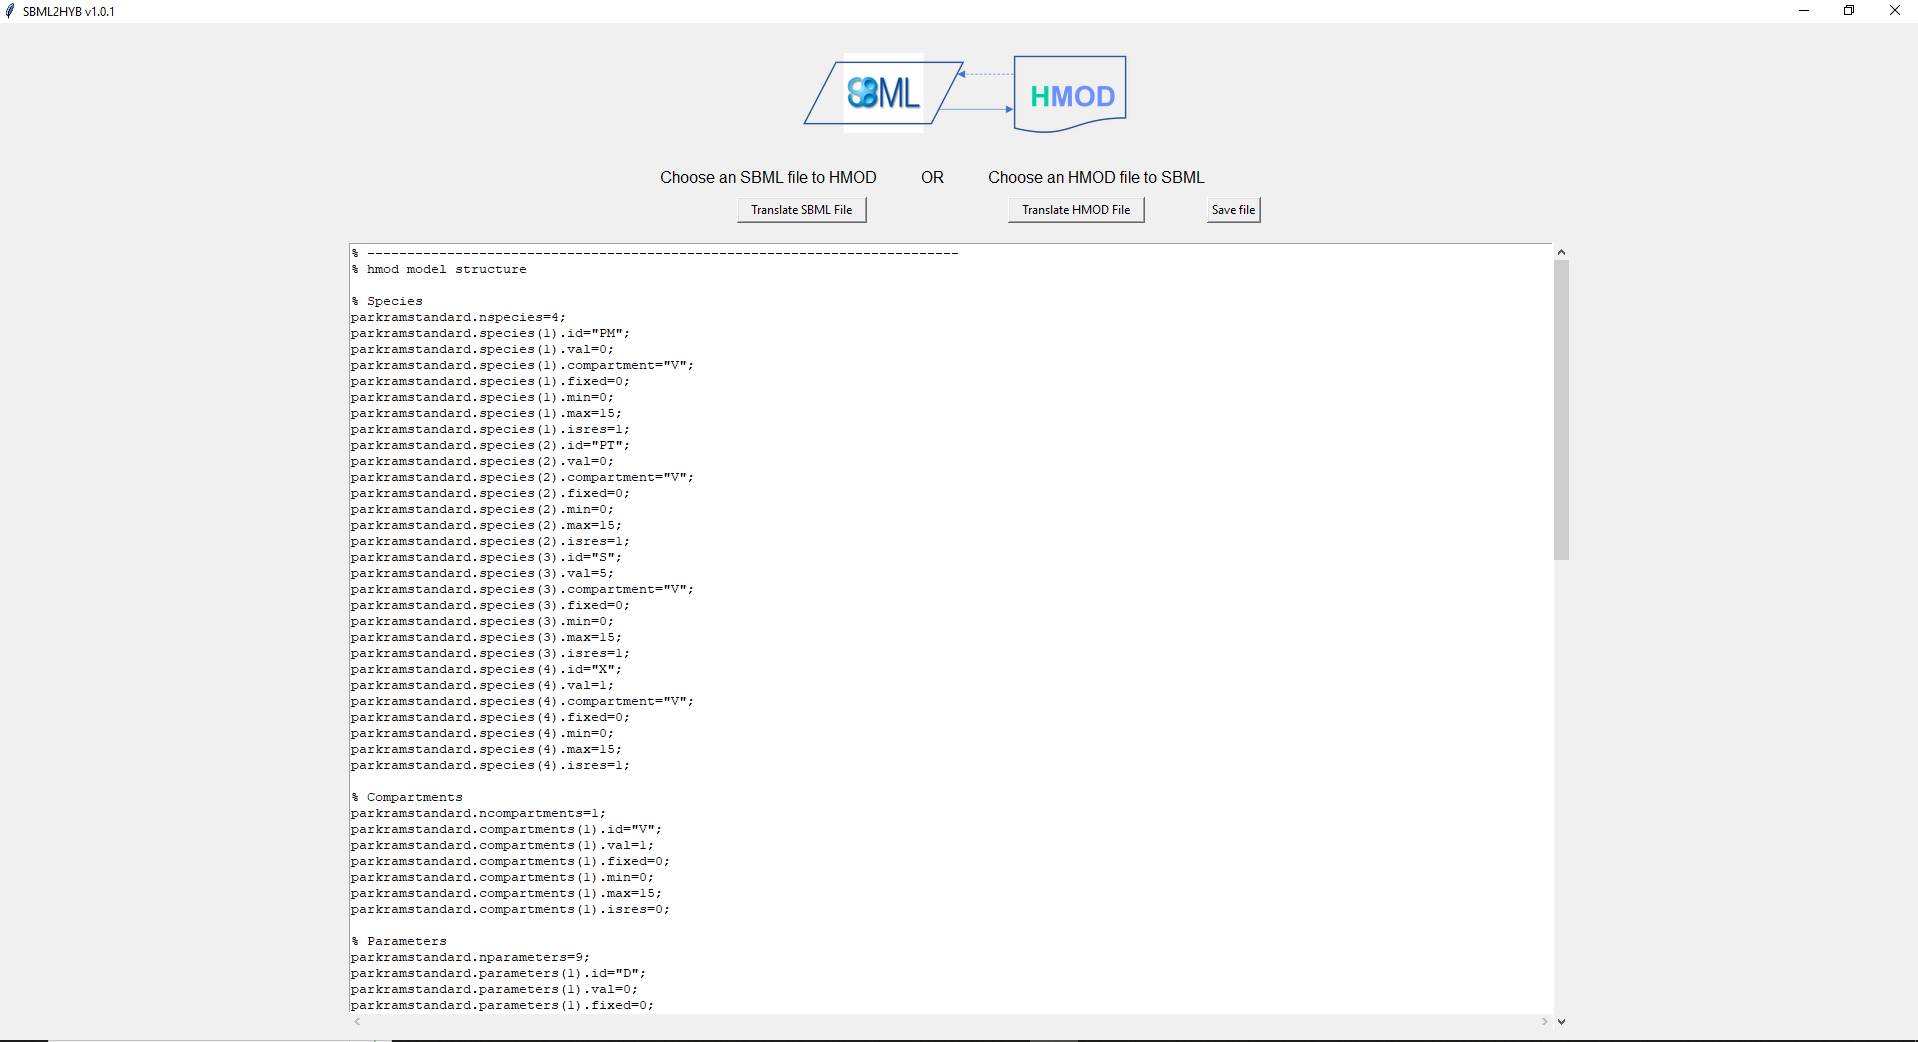Click the 'Choose an SBML file to HMOD' label

(x=768, y=177)
